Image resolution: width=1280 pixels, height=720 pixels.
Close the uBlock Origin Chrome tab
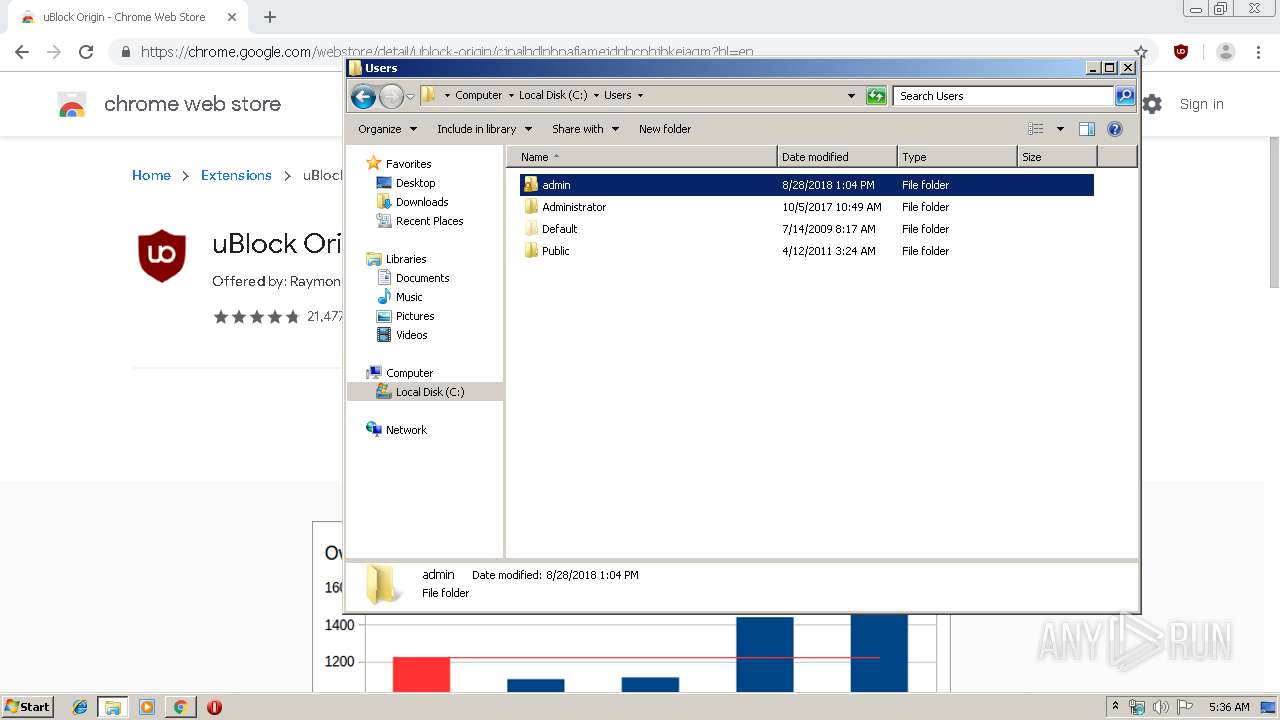[x=232, y=17]
